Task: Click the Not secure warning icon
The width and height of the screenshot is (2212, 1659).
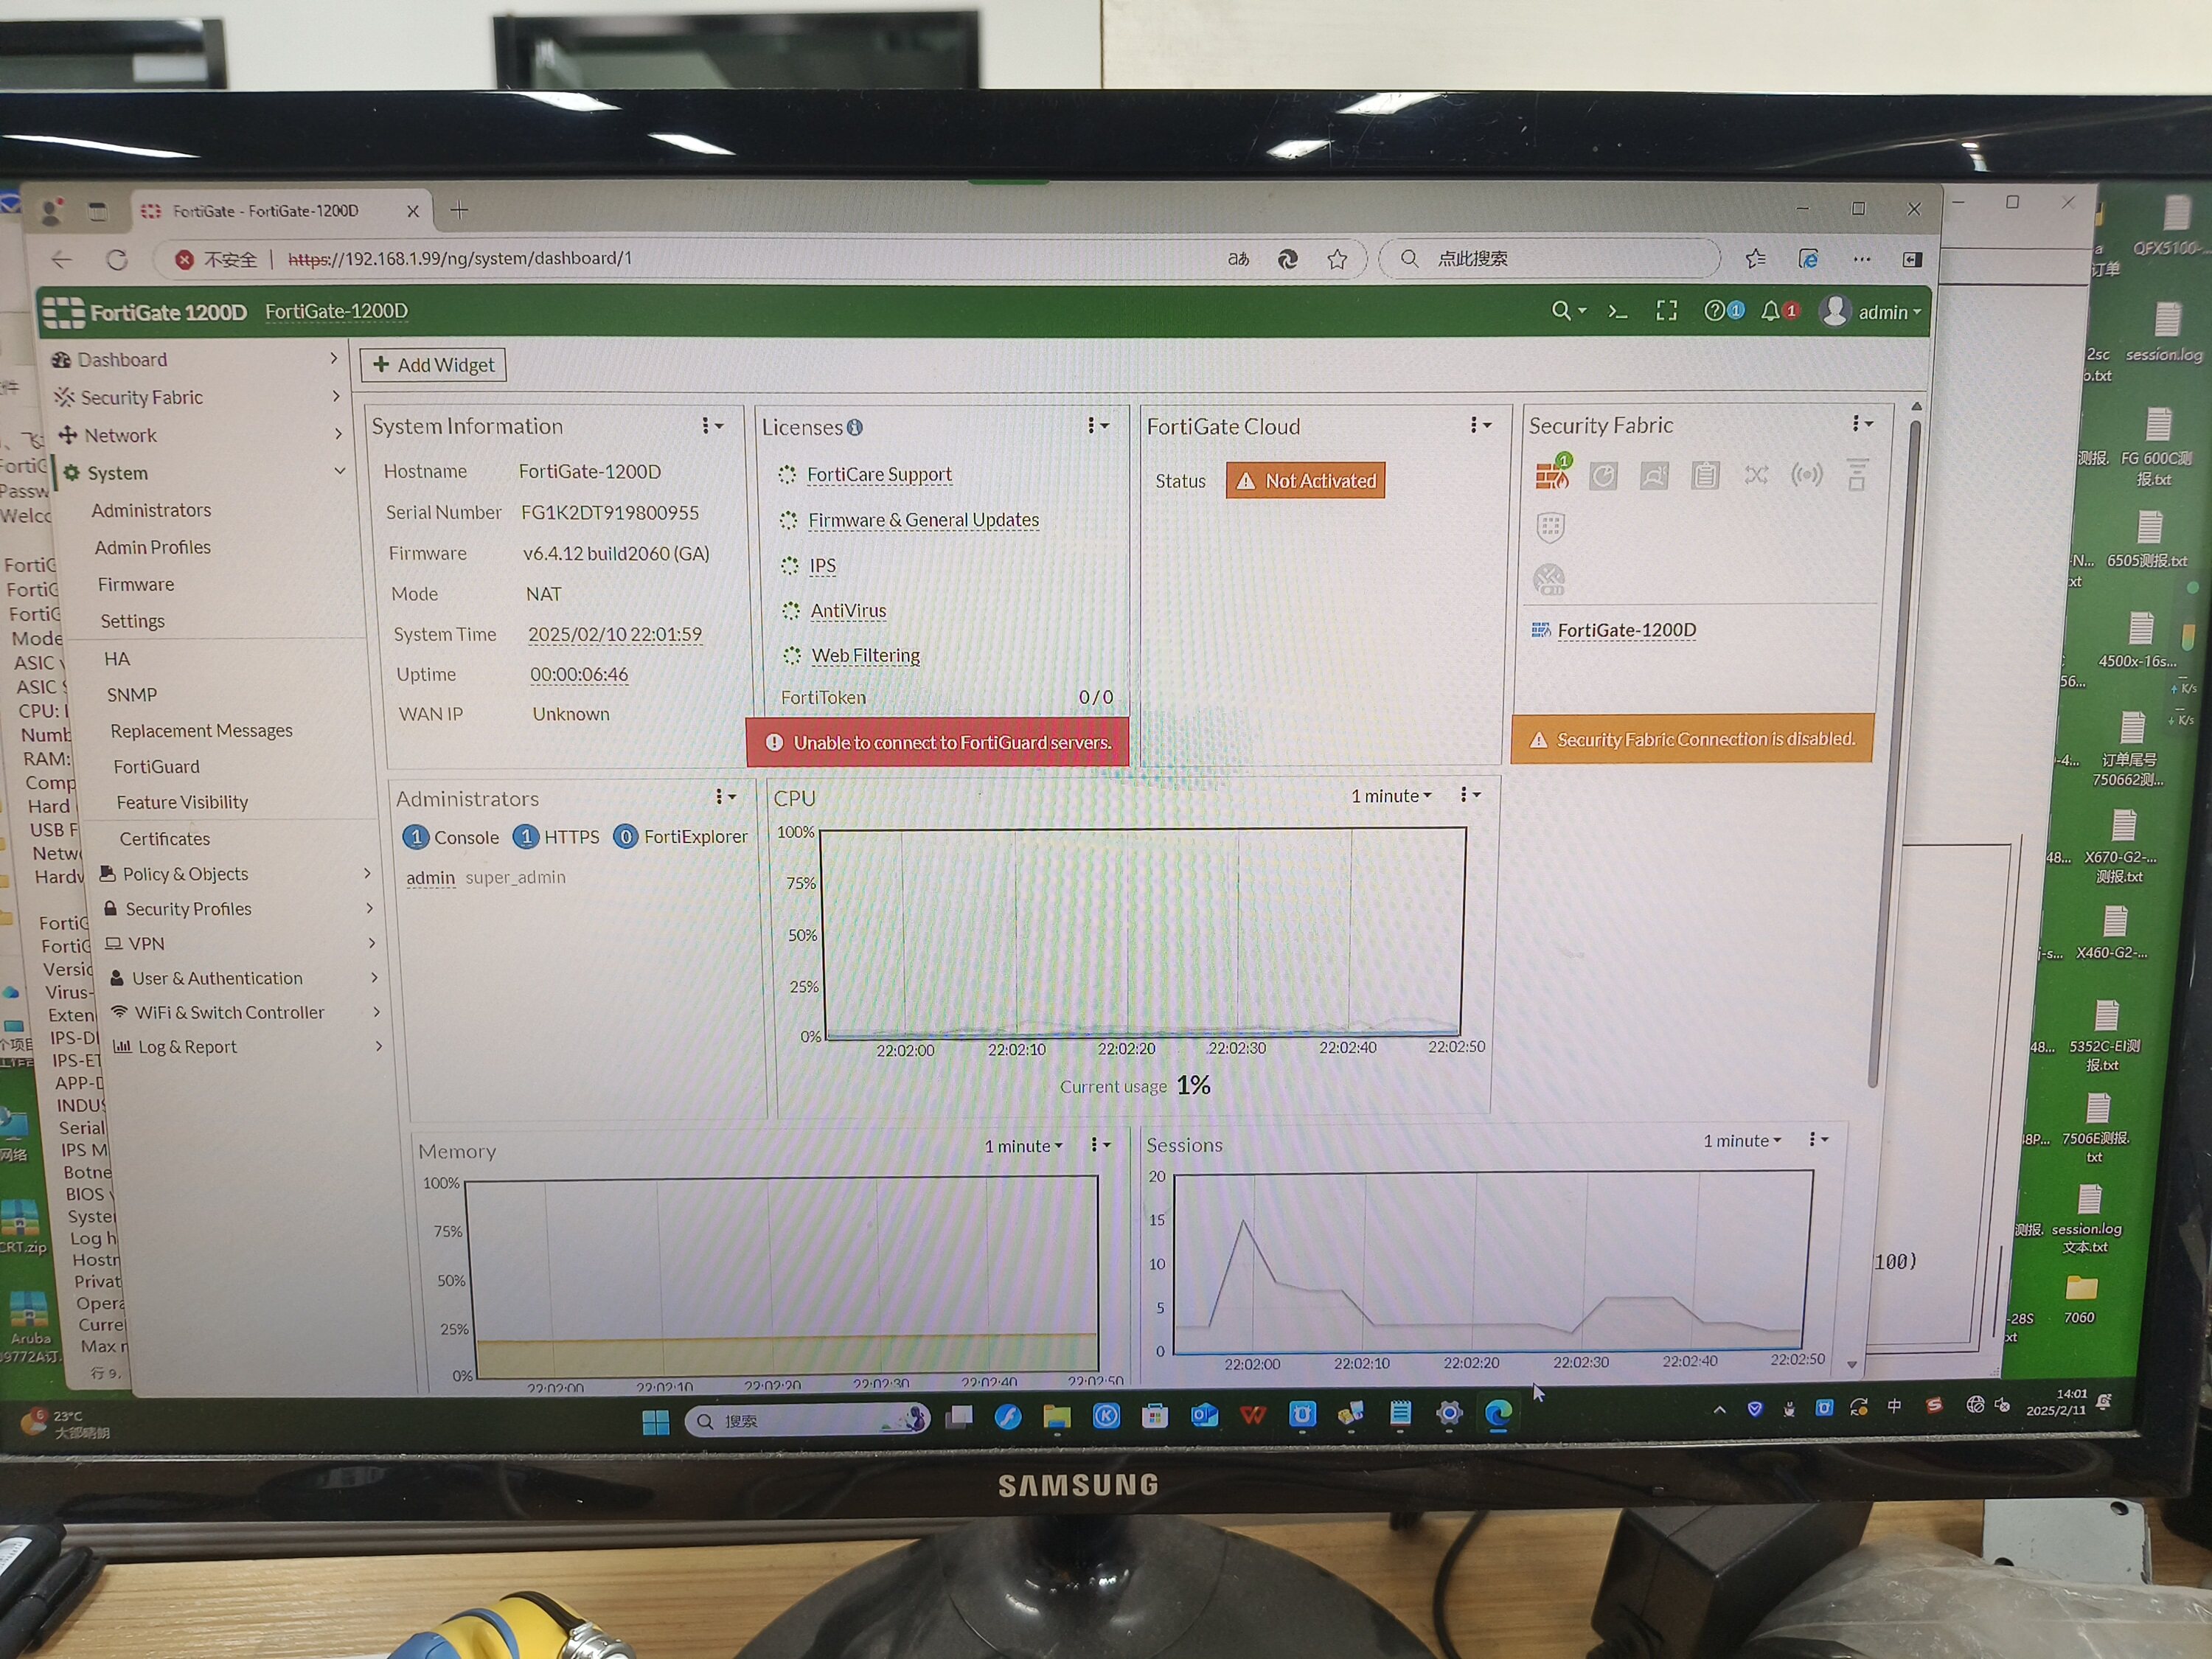Action: pyautogui.click(x=184, y=260)
